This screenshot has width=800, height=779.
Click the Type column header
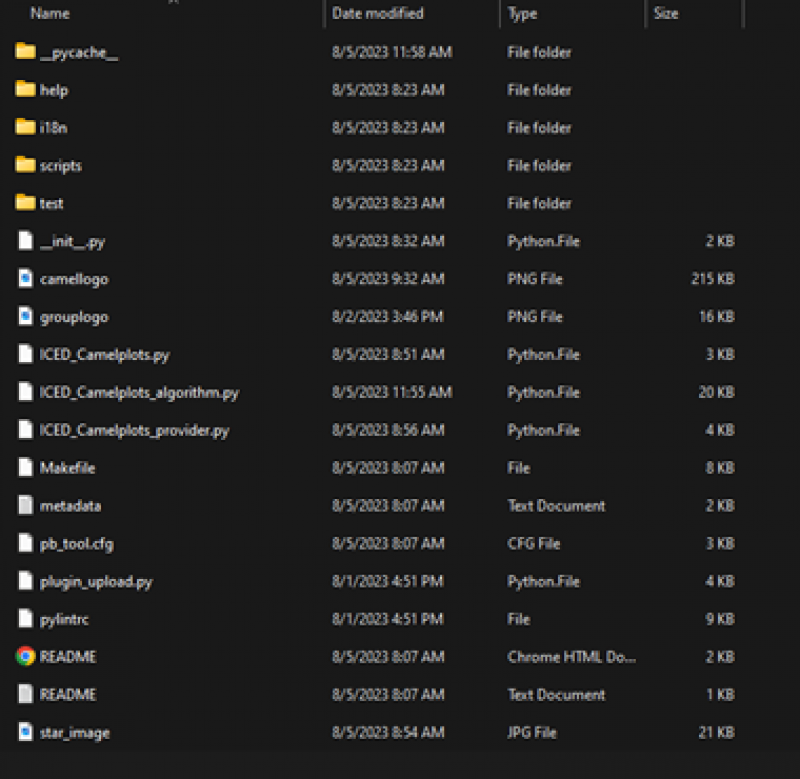pos(522,14)
